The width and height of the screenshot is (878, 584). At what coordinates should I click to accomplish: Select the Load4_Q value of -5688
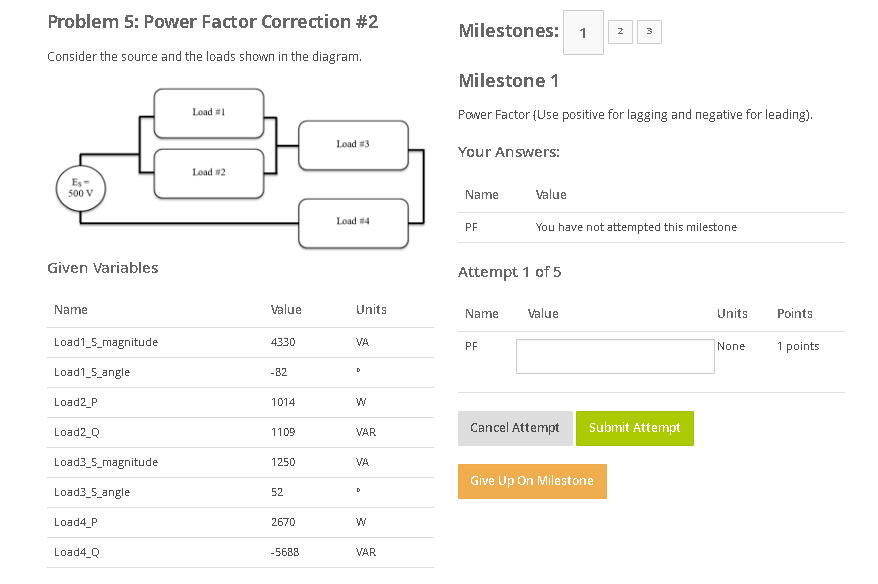click(x=286, y=552)
